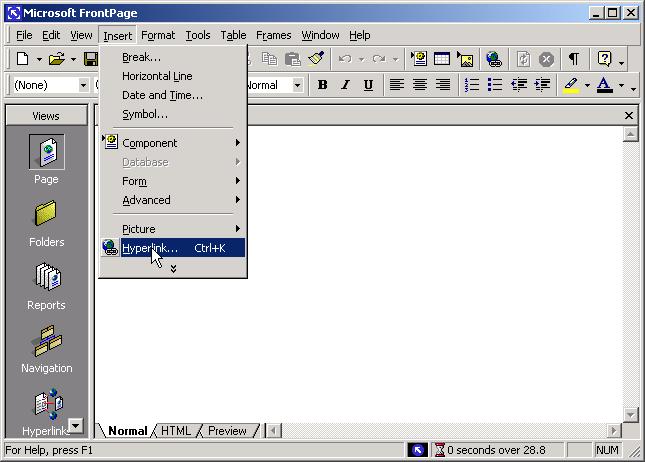Viewport: 645px width, 462px height.
Task: Switch to Folders view
Action: coord(46,223)
